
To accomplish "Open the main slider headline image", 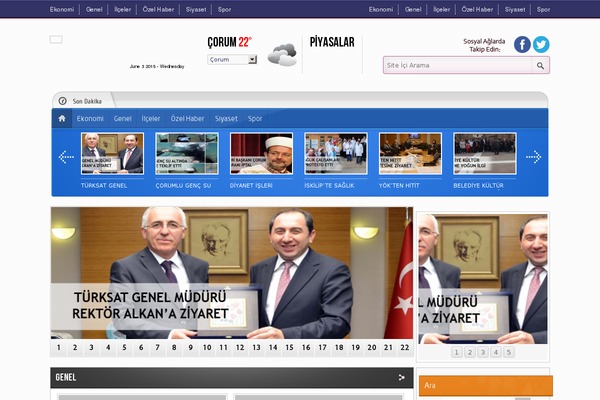I will tap(232, 273).
